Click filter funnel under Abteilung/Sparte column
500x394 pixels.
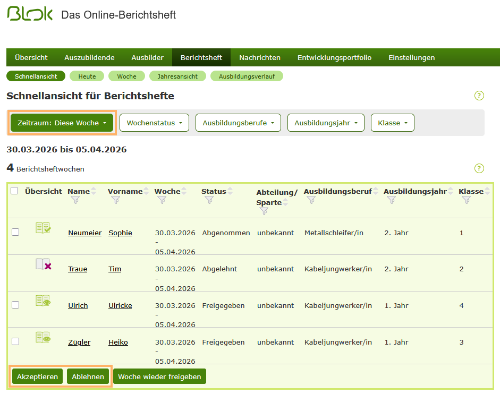(264, 211)
